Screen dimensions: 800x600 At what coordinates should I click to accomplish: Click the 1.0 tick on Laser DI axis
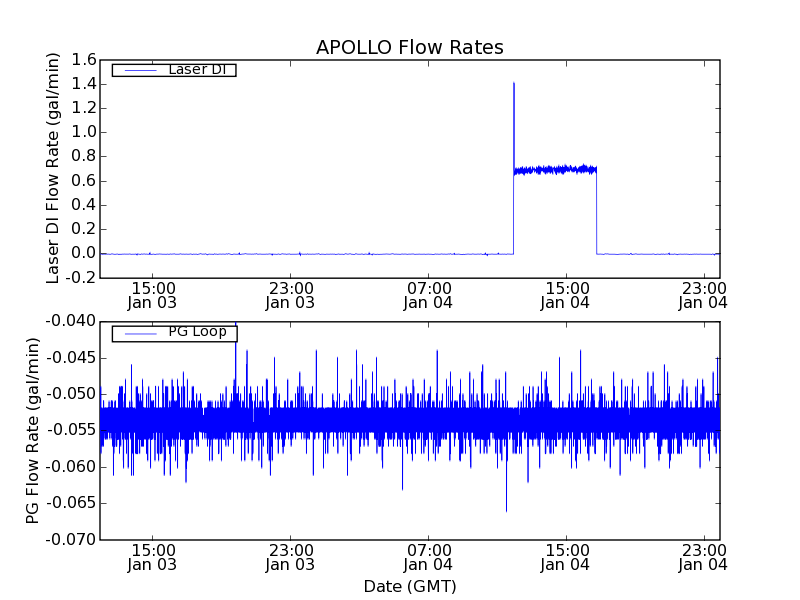[84, 132]
